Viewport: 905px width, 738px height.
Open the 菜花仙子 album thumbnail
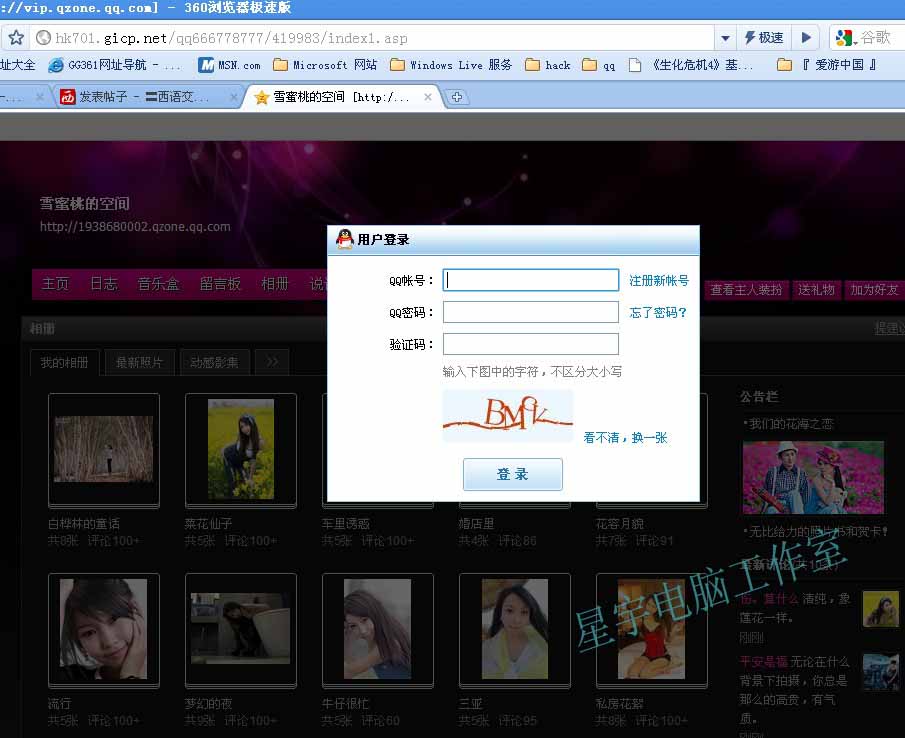(x=241, y=448)
